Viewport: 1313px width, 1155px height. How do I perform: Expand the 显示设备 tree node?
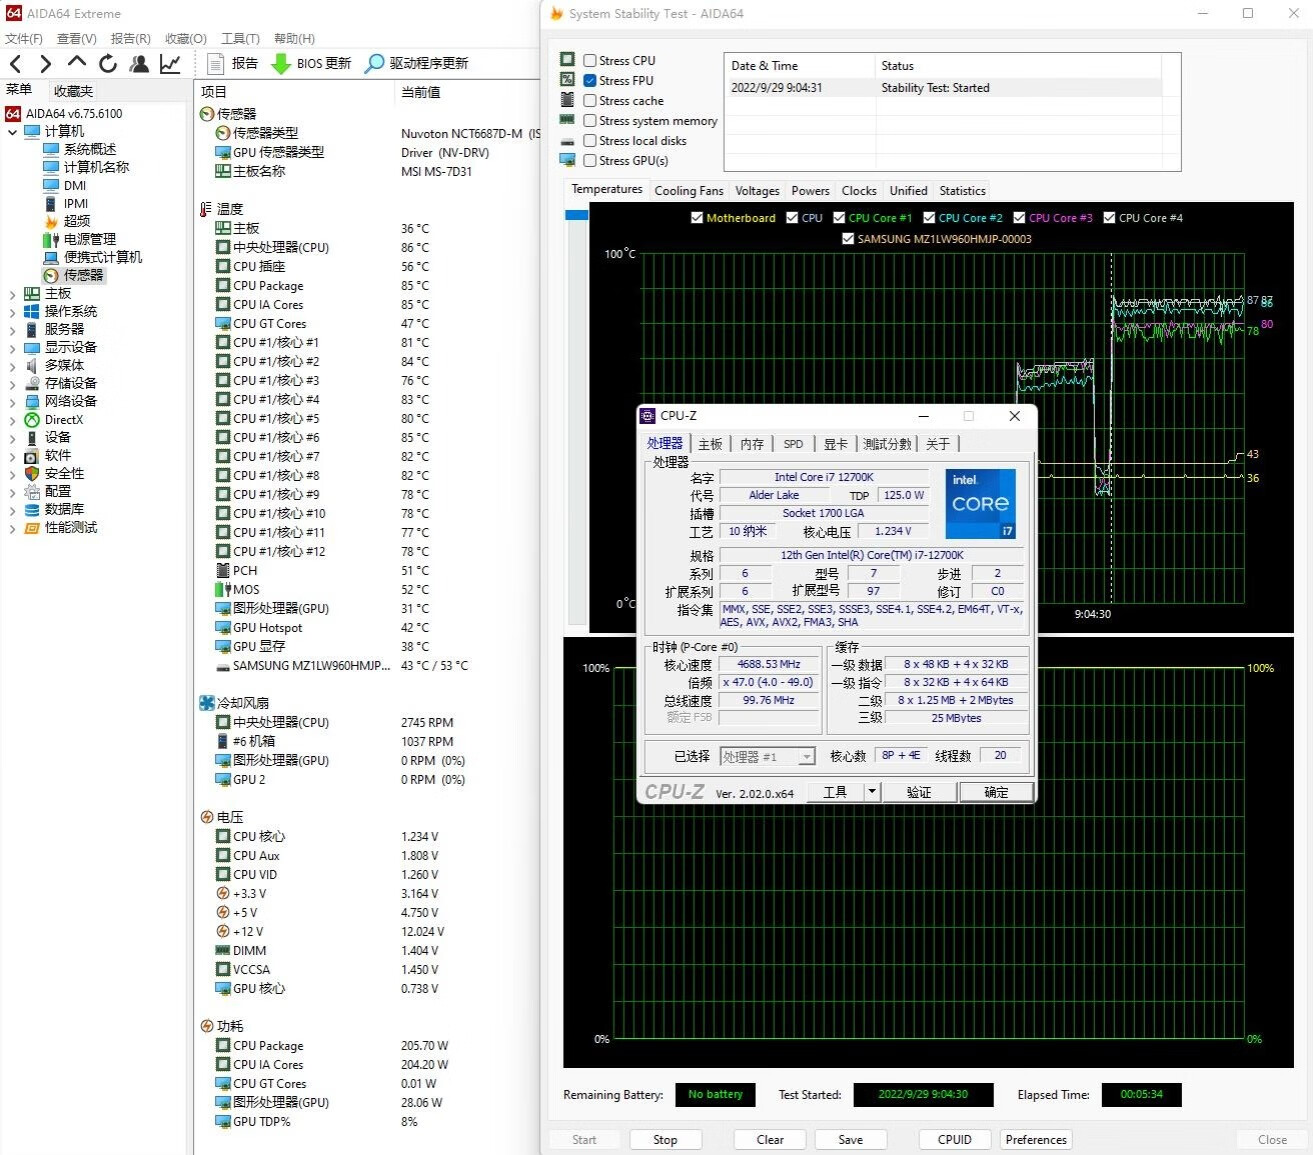point(12,348)
